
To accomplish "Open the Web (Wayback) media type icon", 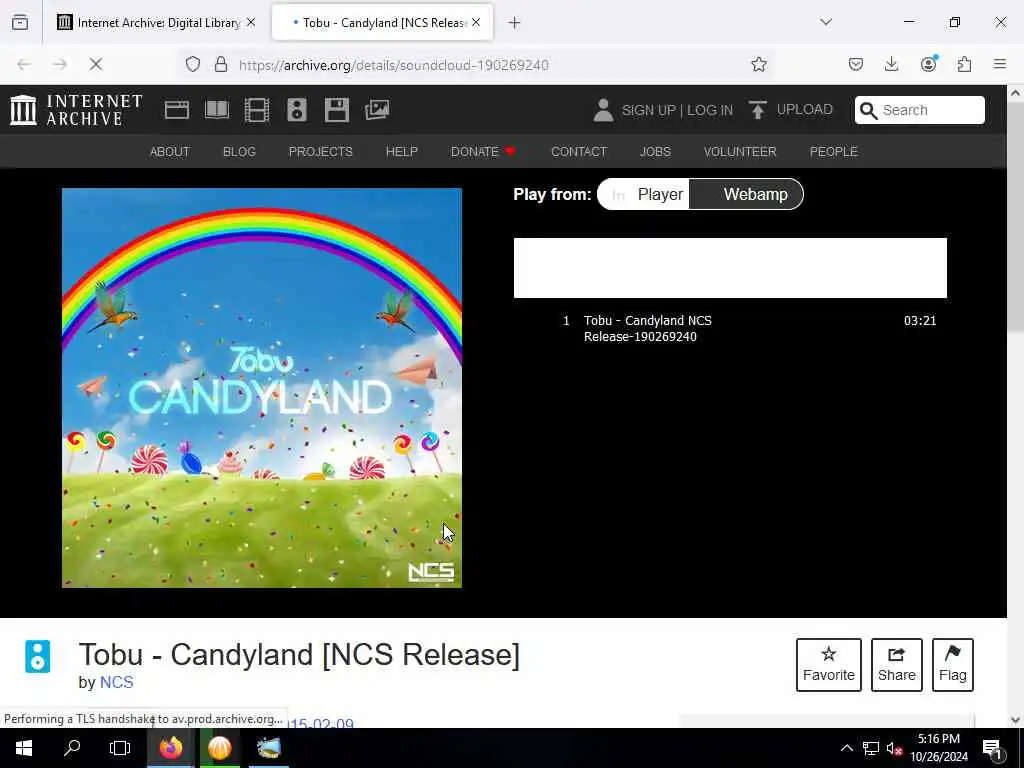I will click(x=176, y=110).
